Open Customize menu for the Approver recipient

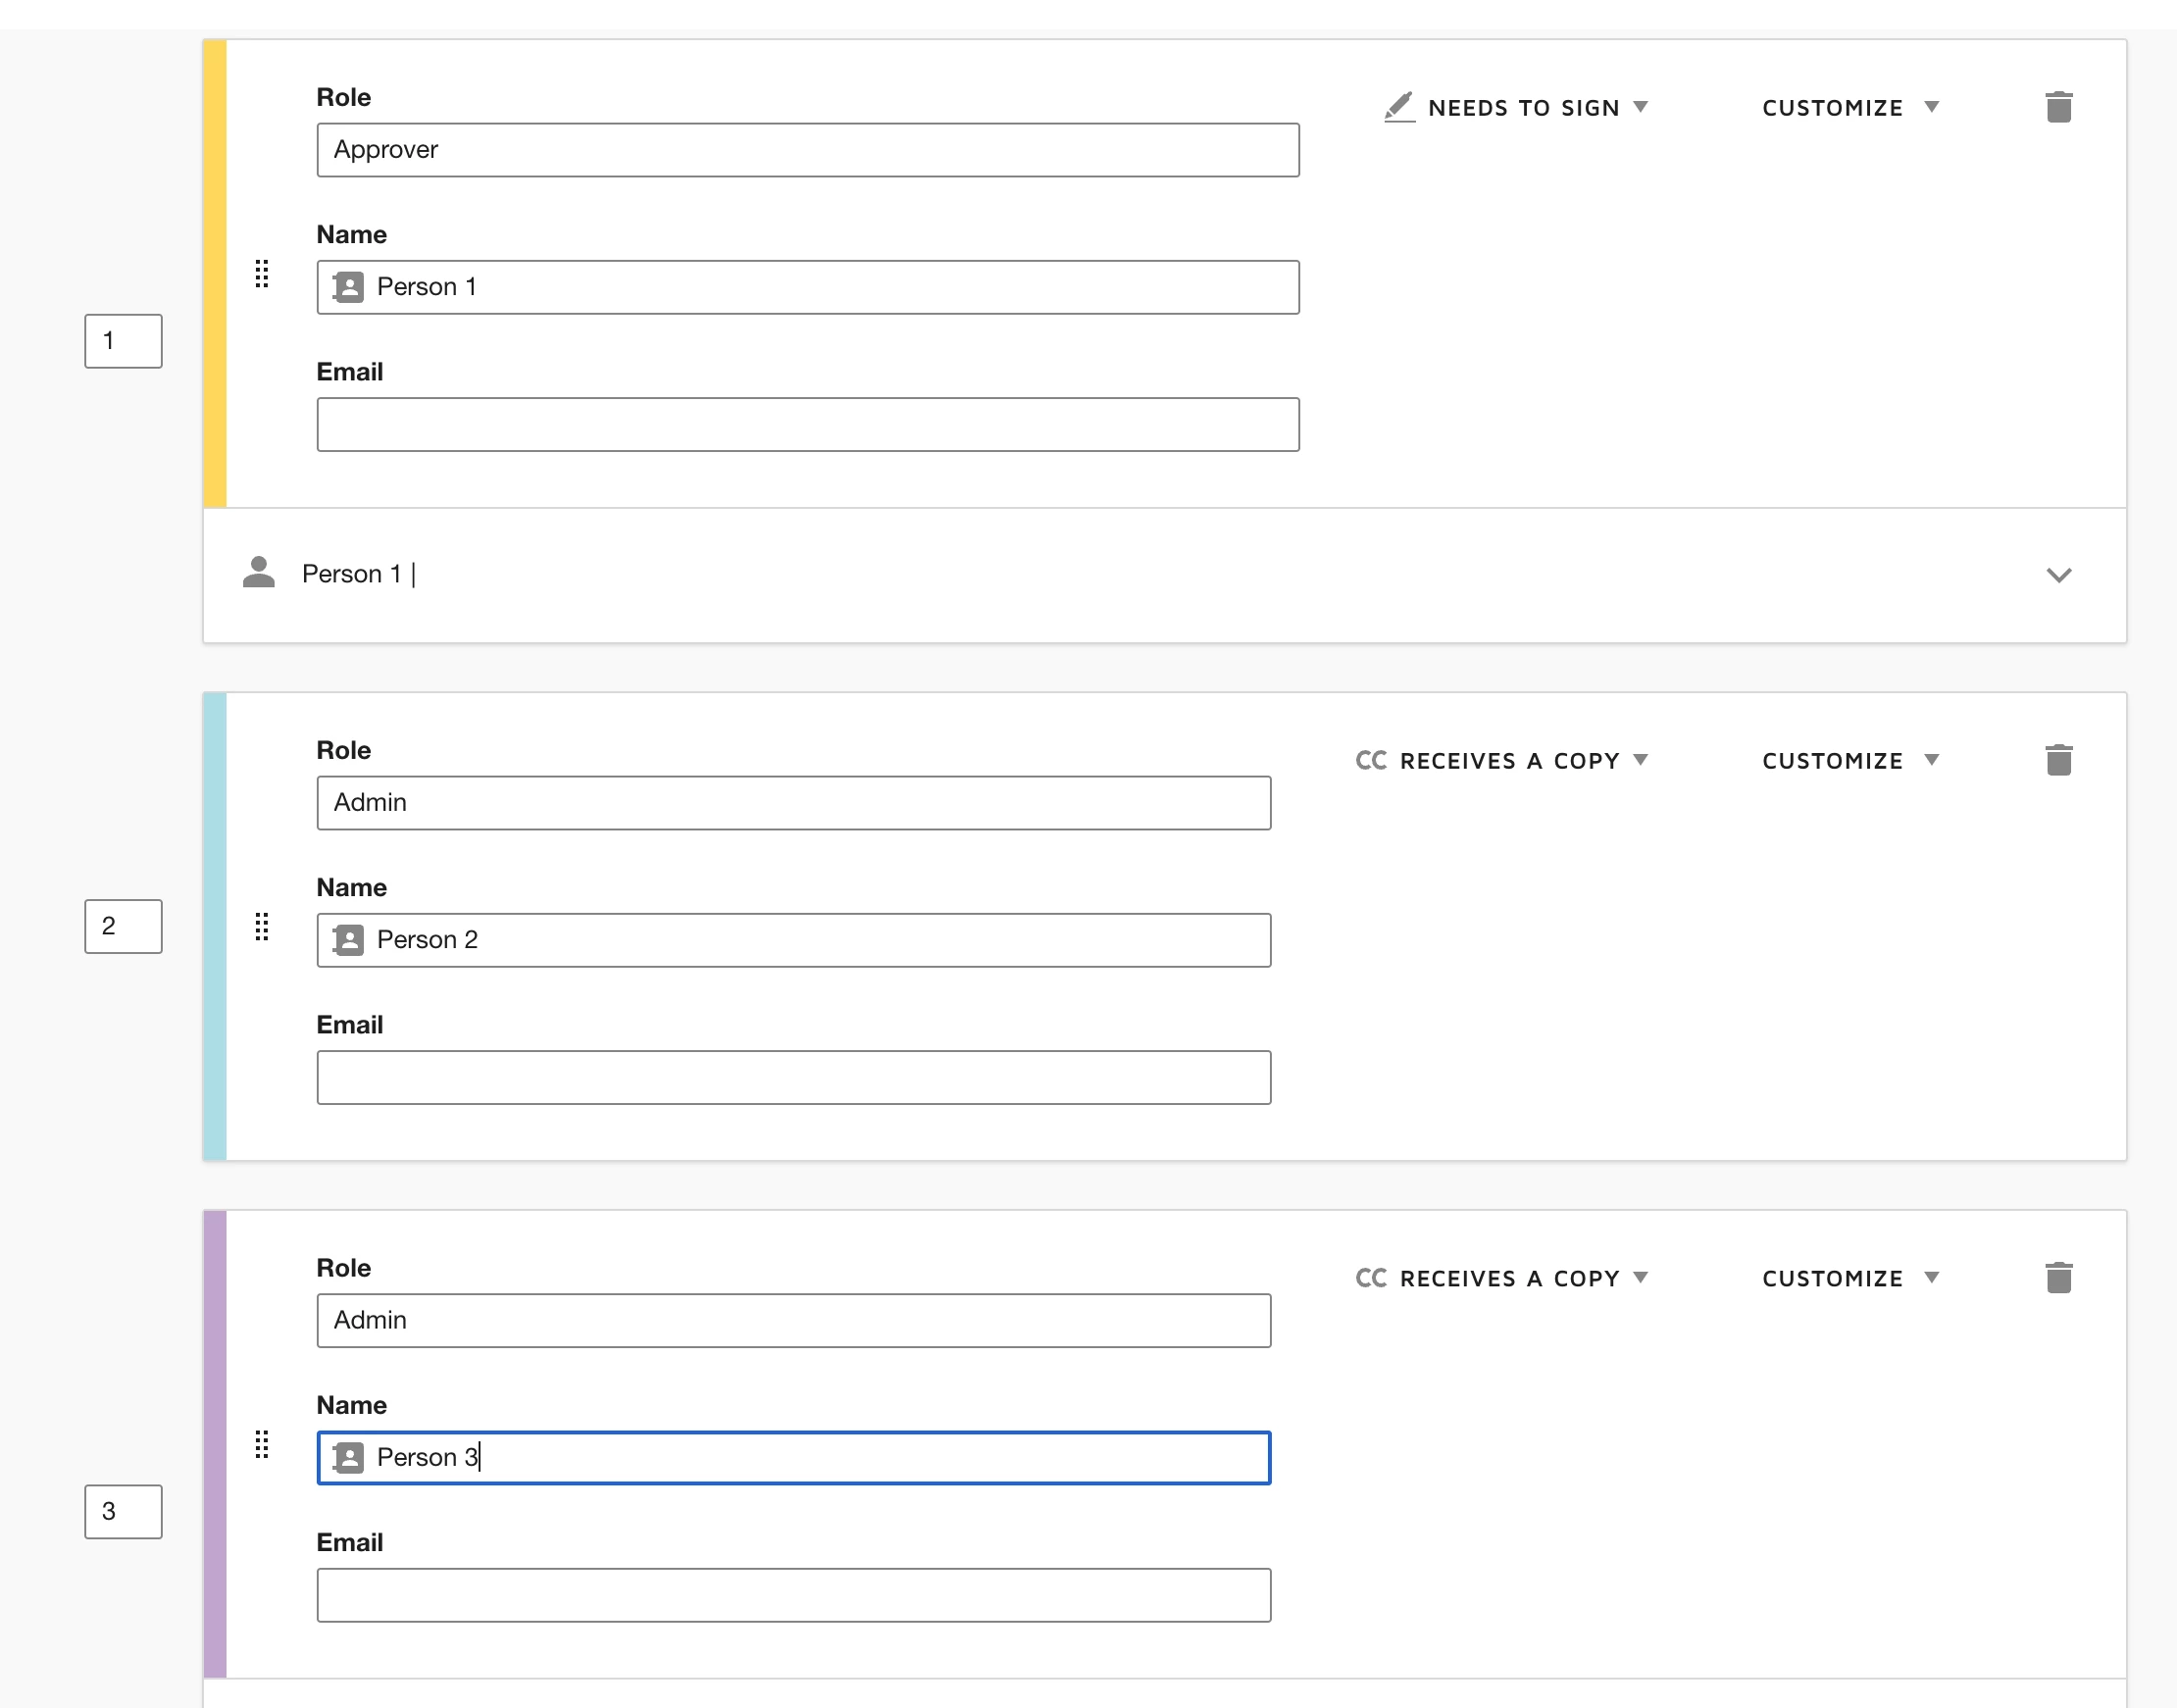pos(1849,107)
